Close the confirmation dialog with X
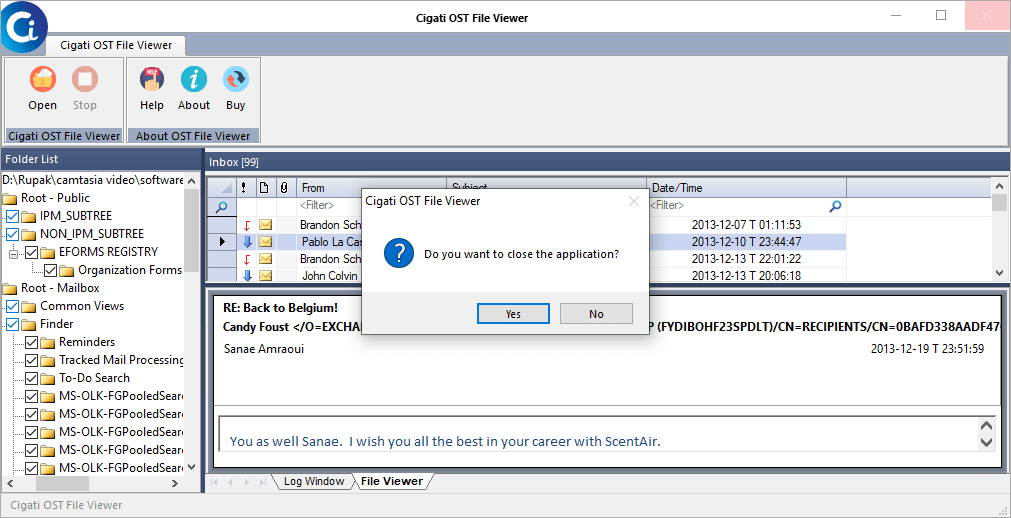Viewport: 1011px width, 518px height. [x=634, y=201]
